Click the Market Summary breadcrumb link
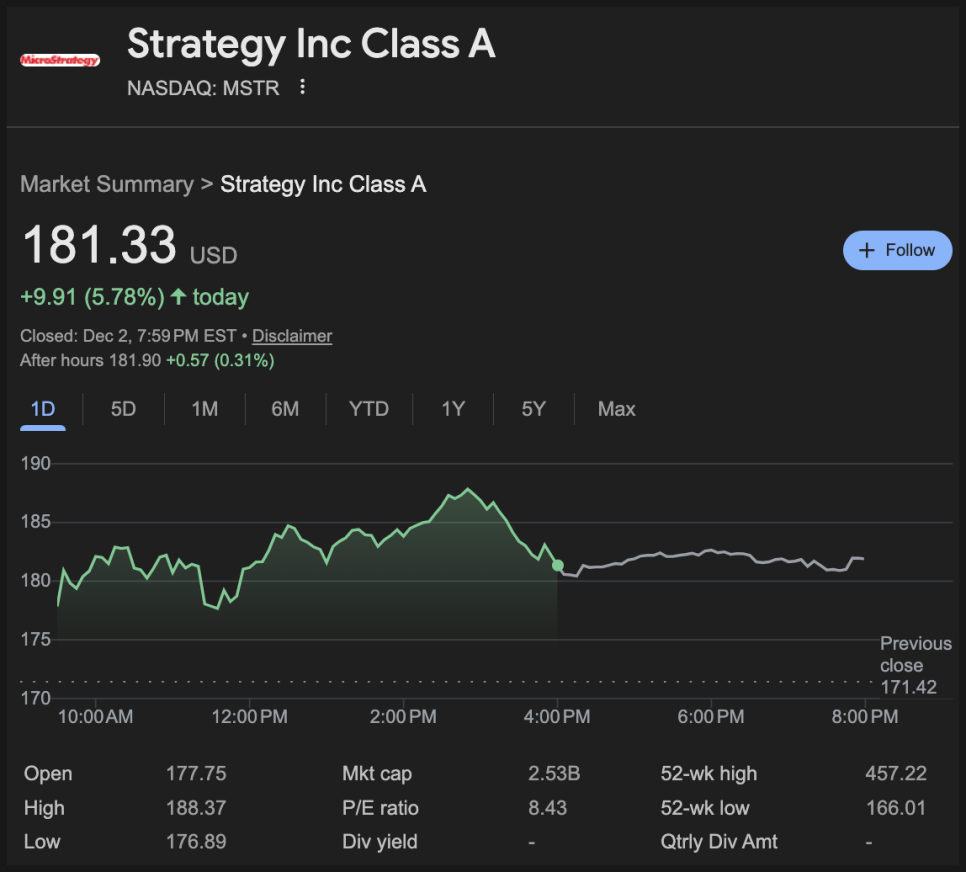 106,184
